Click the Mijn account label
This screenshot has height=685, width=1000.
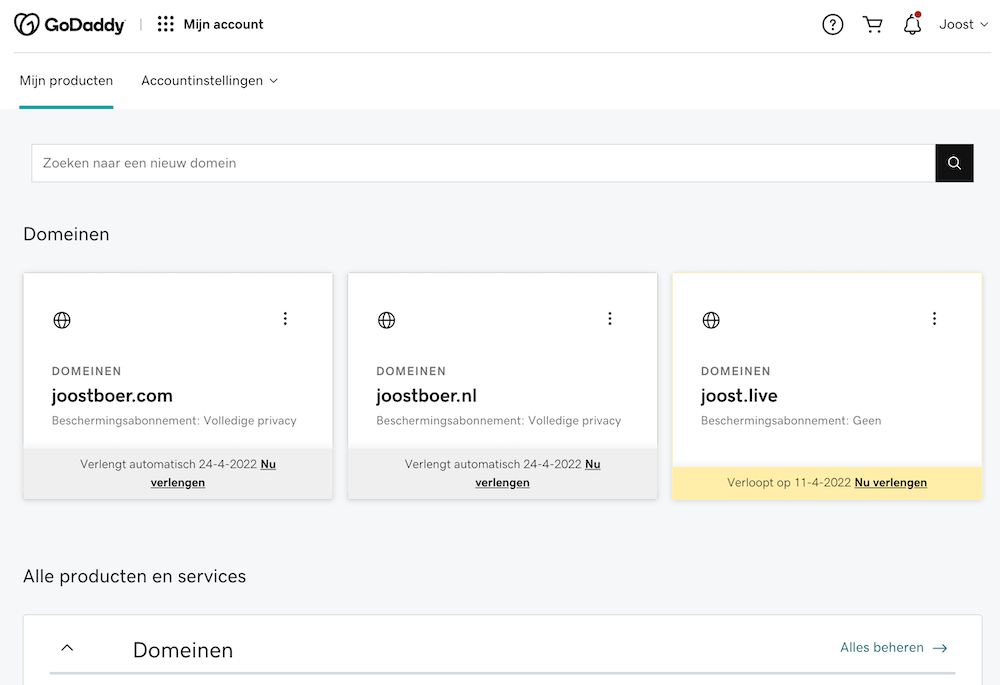tap(223, 24)
